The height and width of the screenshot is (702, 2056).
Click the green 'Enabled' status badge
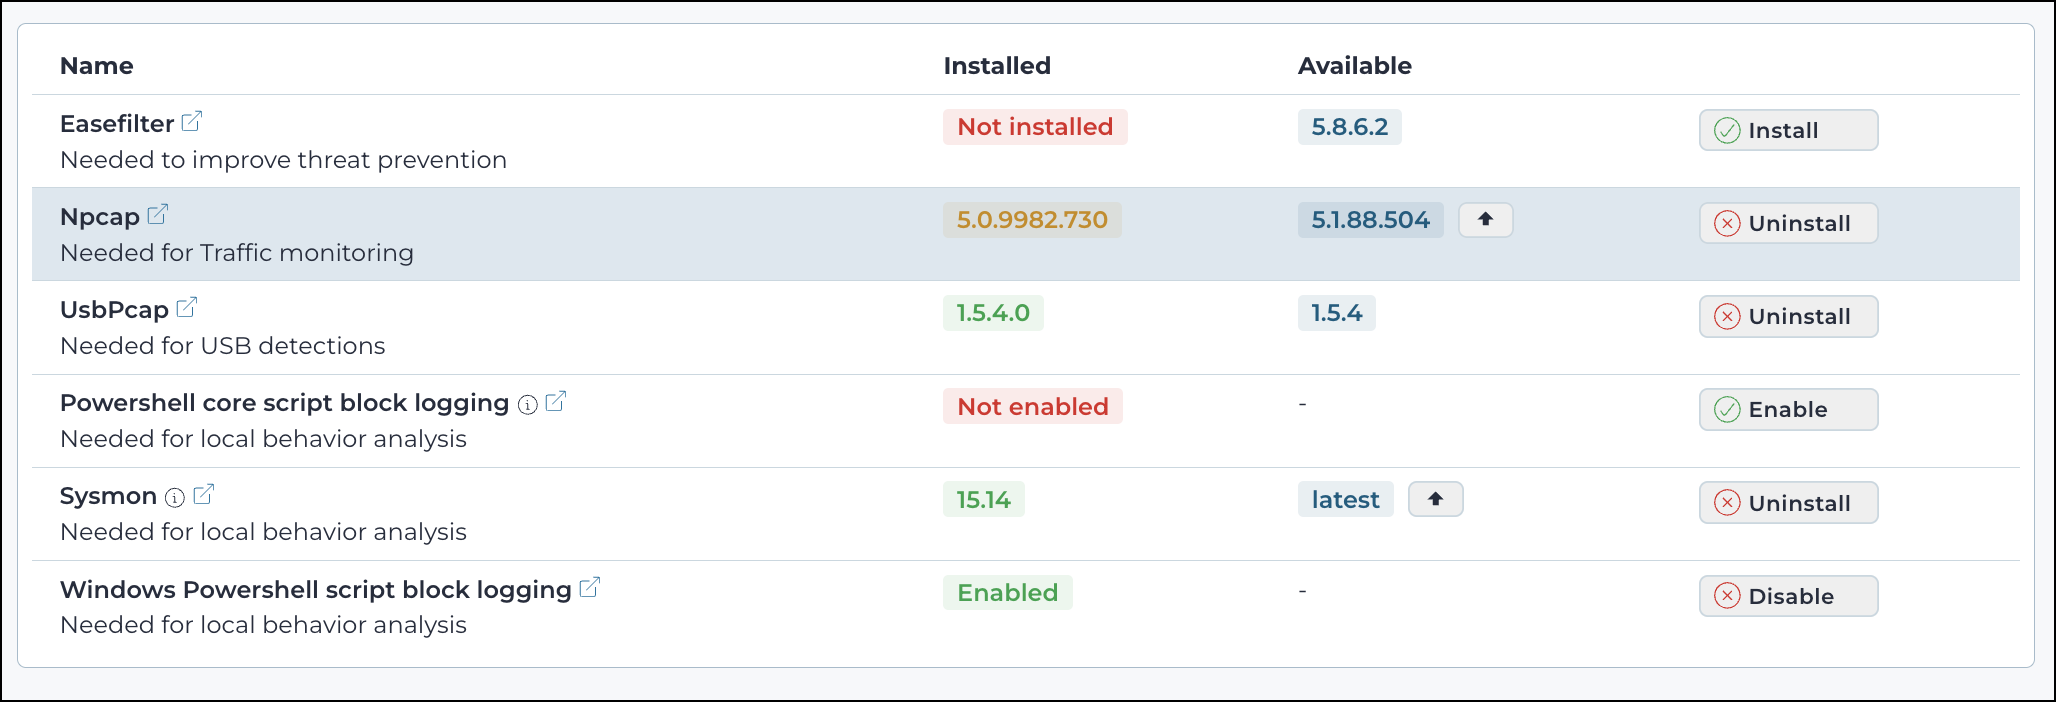(1007, 592)
